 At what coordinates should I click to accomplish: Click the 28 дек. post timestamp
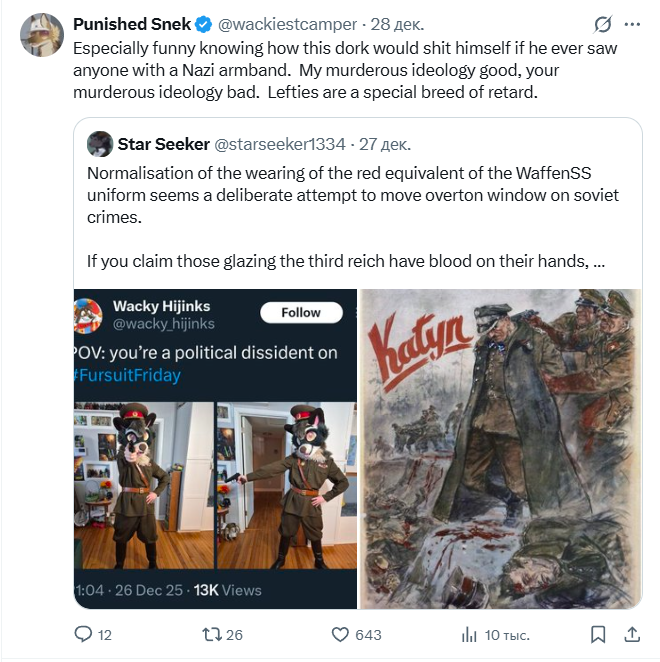pyautogui.click(x=396, y=24)
